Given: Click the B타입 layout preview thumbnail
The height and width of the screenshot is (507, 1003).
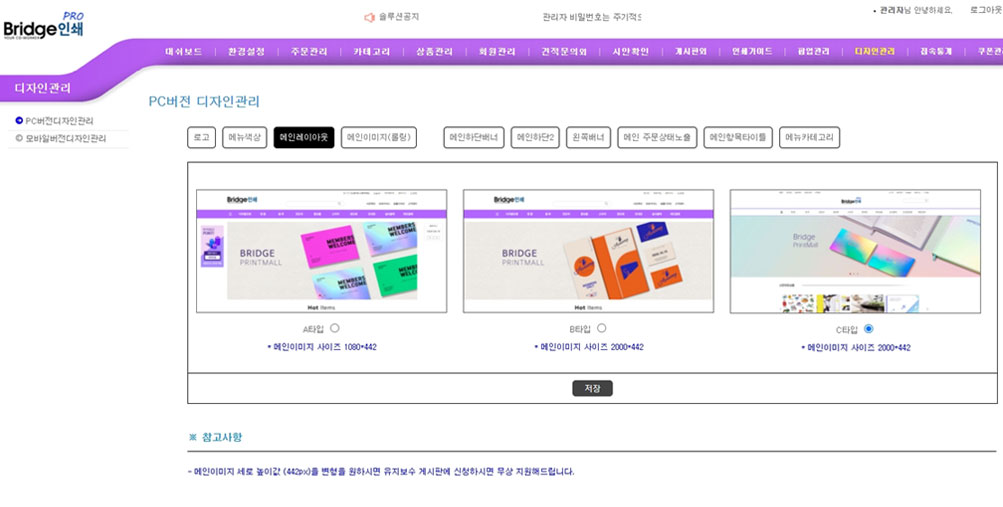Looking at the screenshot, I should pos(588,251).
